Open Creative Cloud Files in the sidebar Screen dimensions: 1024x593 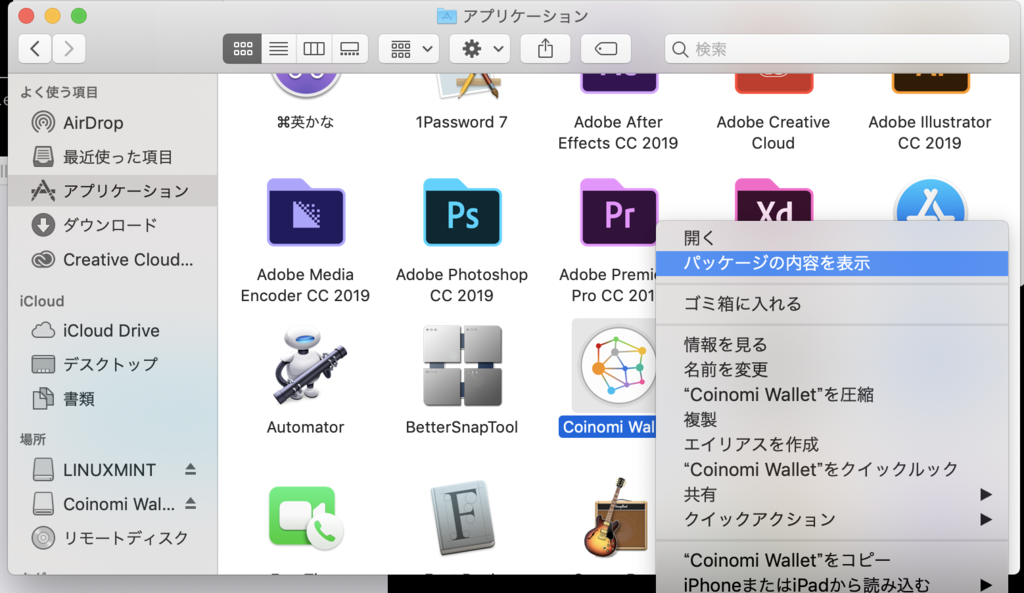coord(112,259)
